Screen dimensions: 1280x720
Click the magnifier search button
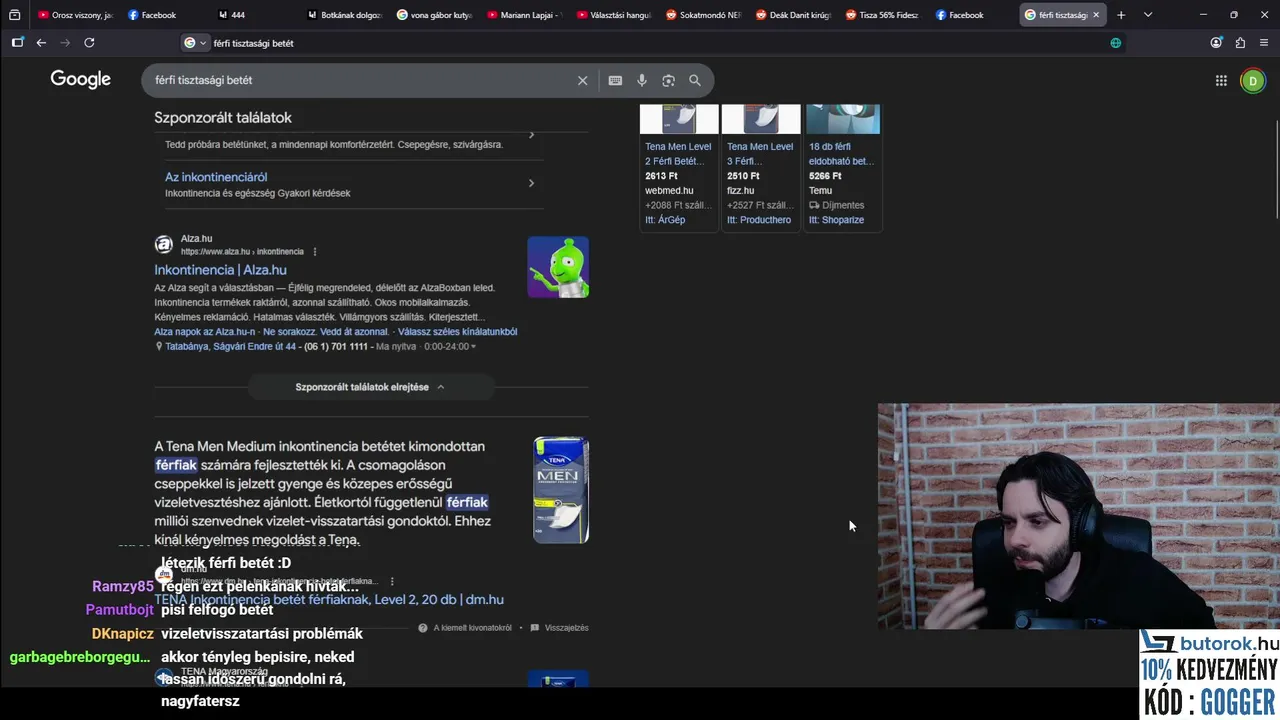point(695,80)
